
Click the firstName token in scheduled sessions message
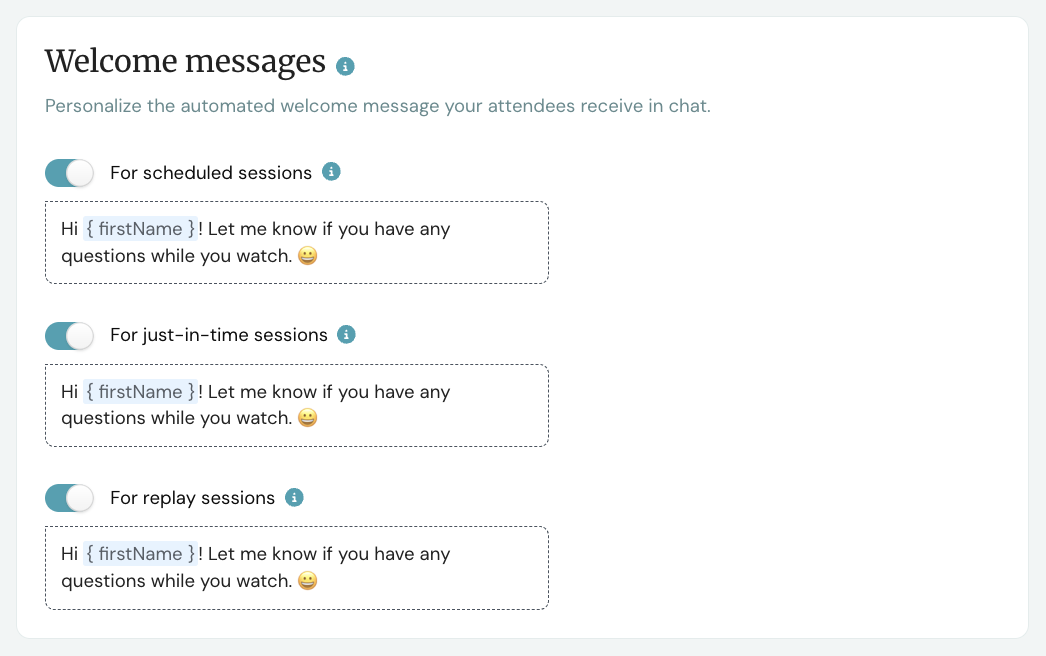[139, 228]
